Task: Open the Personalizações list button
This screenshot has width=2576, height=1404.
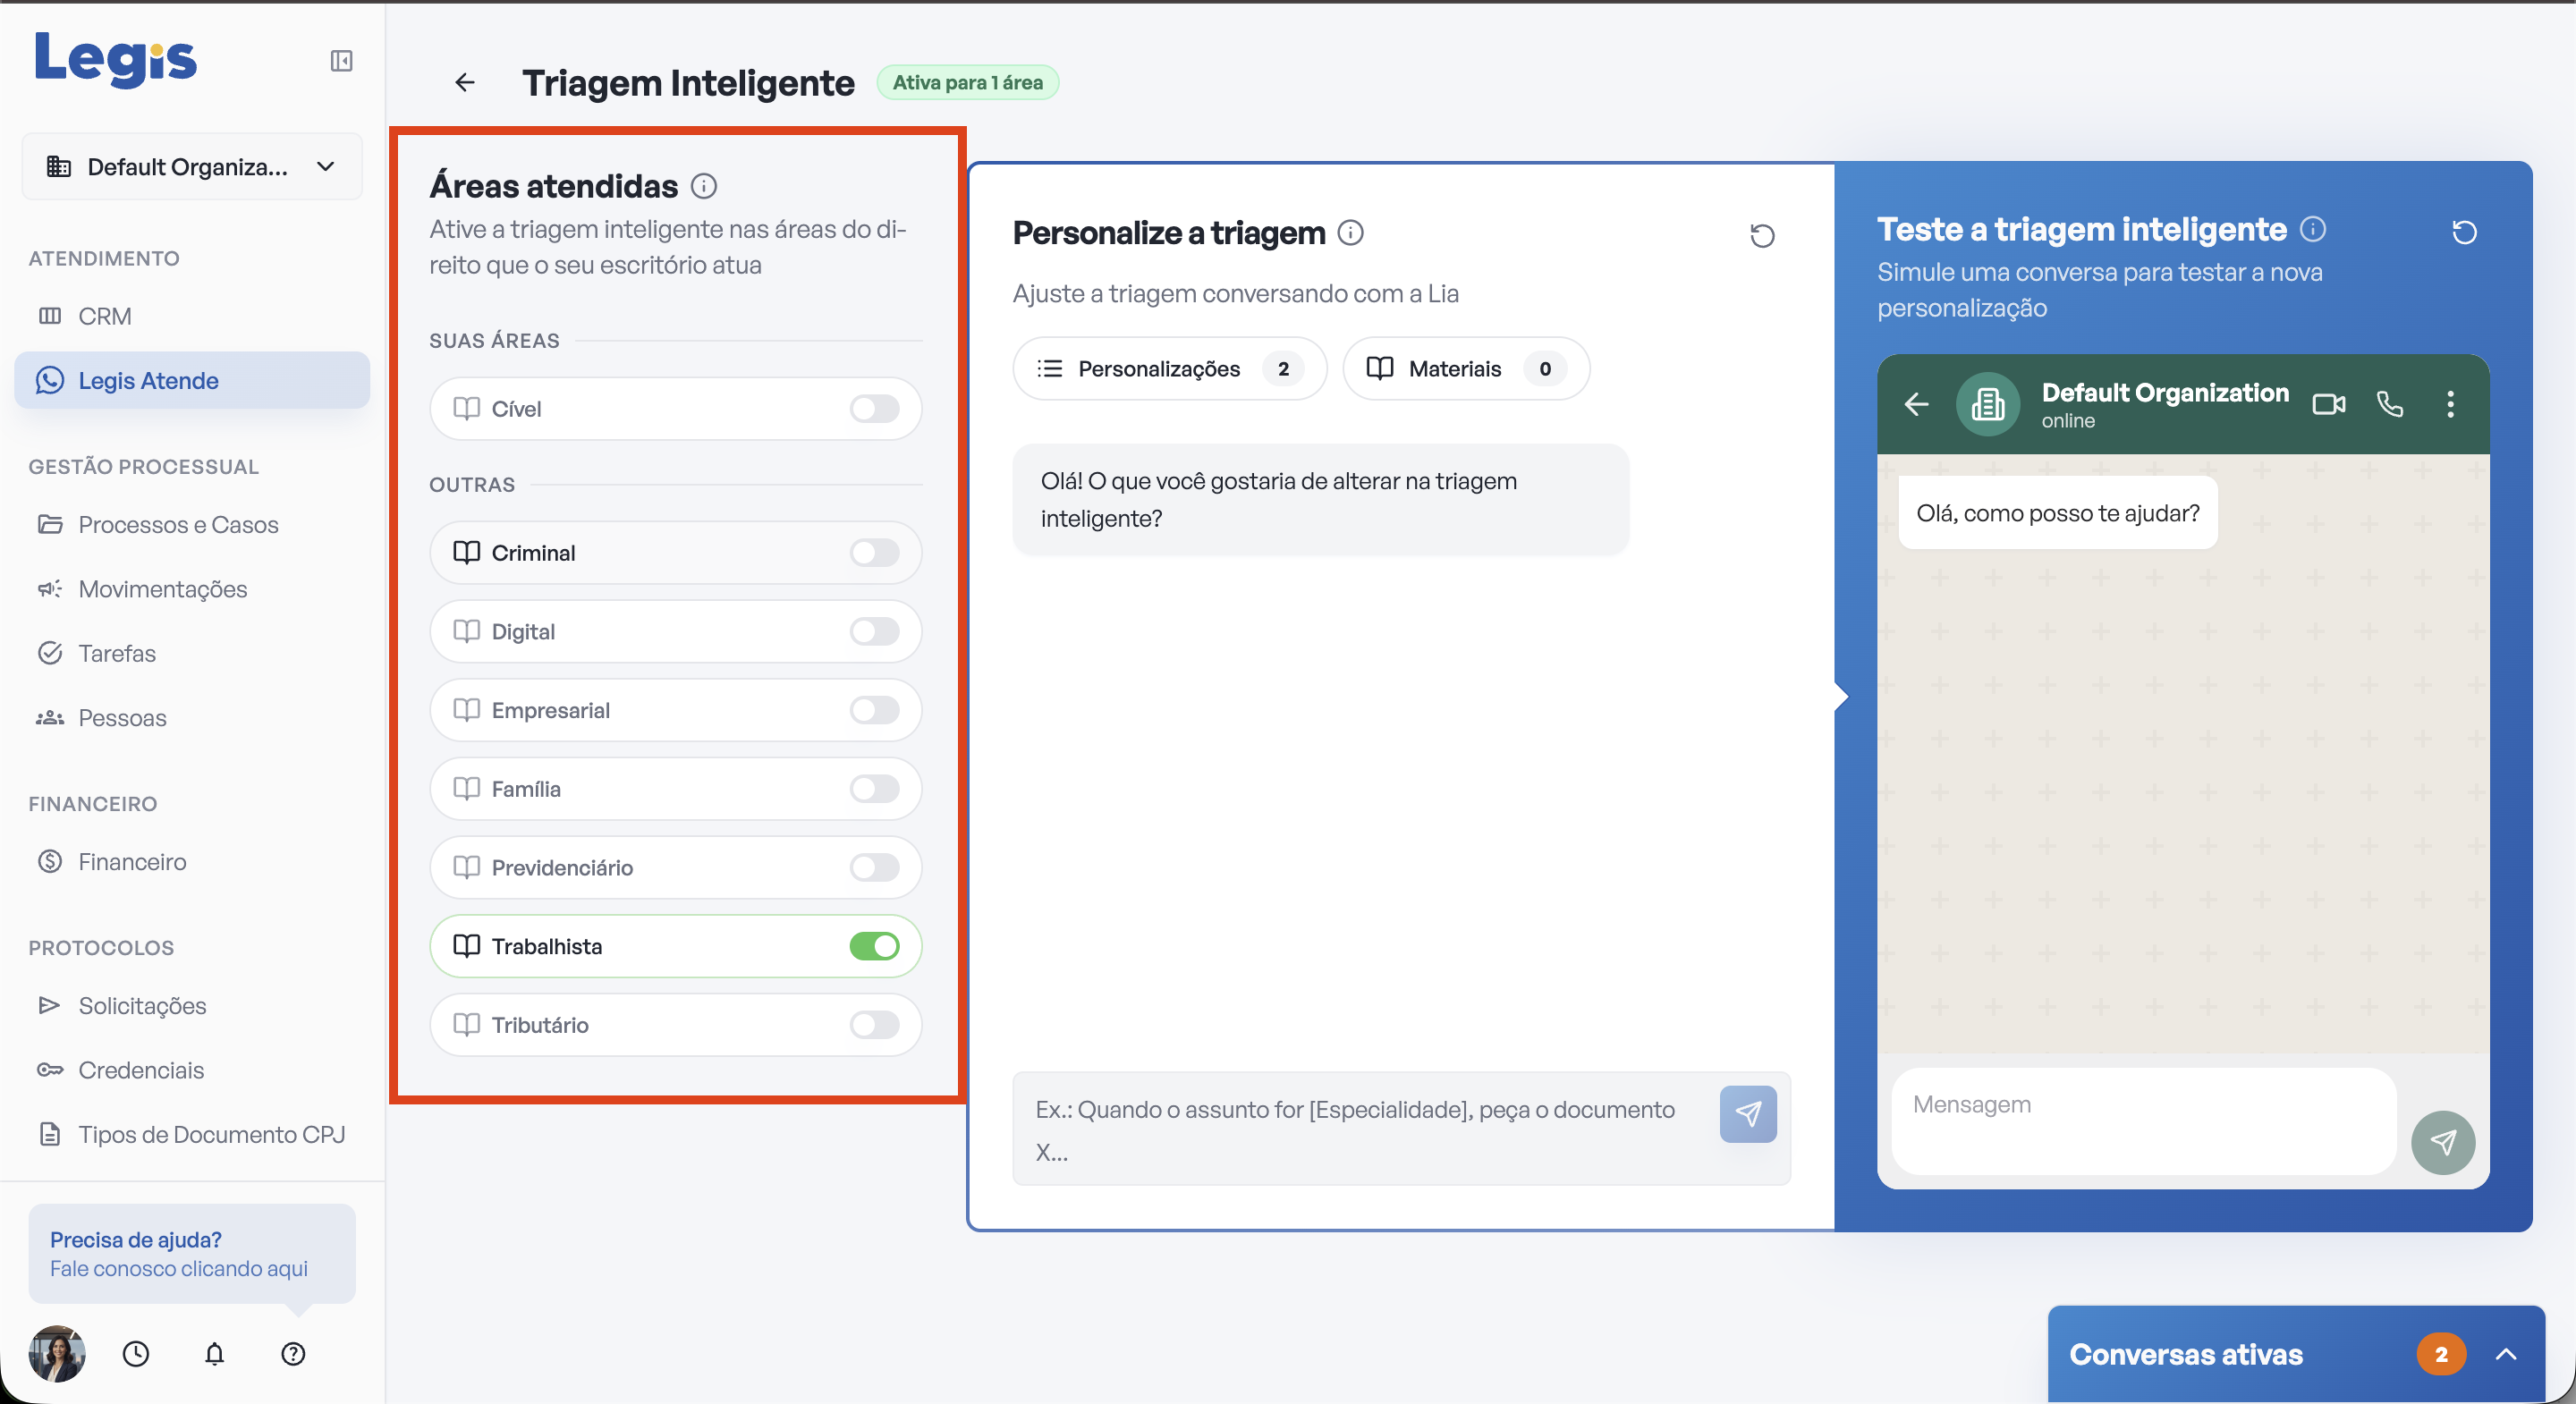Action: tap(1169, 369)
